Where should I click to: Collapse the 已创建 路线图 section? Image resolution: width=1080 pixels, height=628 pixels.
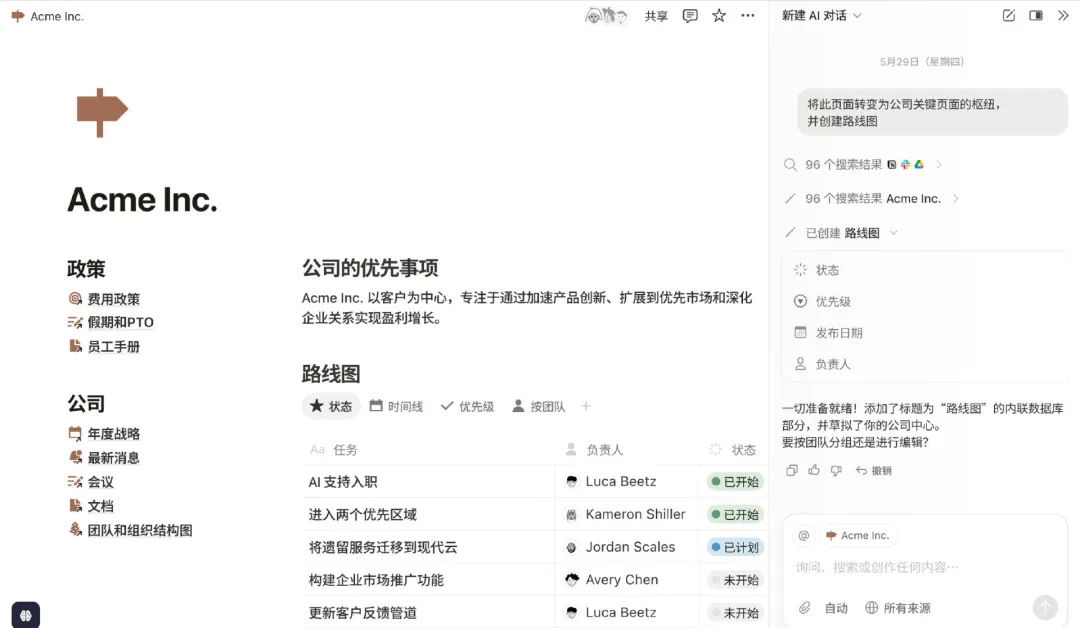point(842,233)
